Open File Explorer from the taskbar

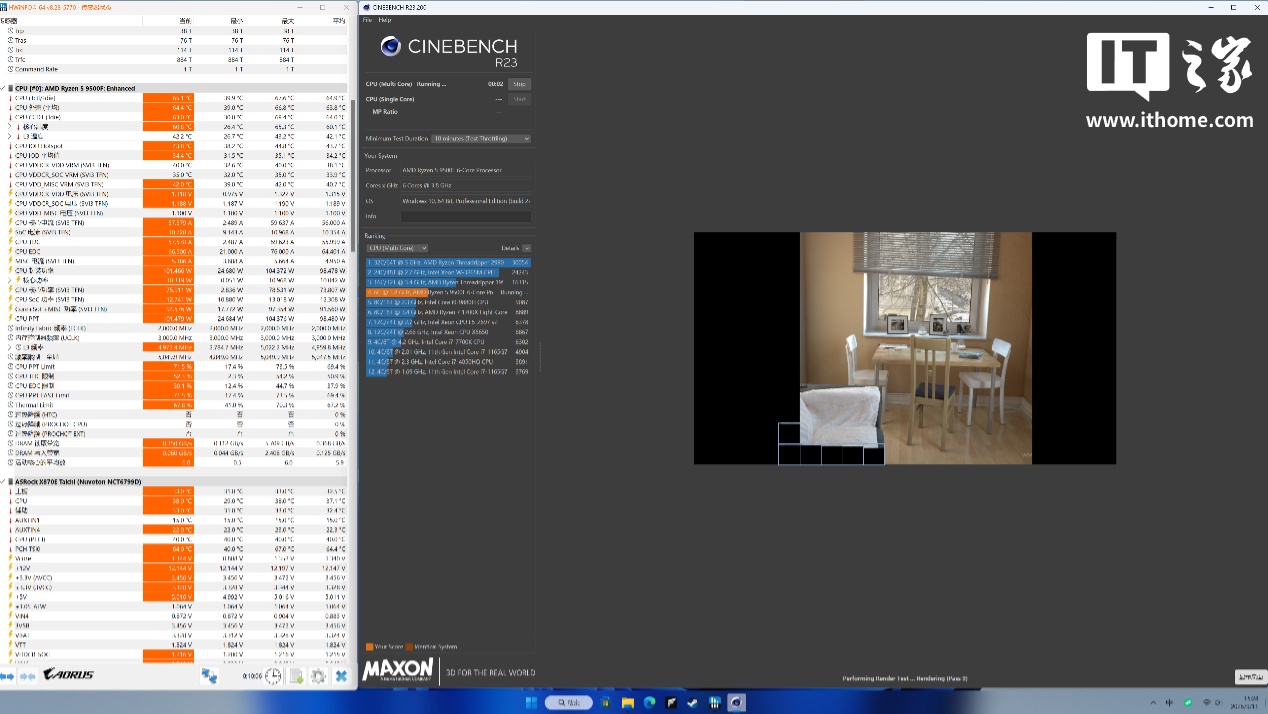[628, 702]
